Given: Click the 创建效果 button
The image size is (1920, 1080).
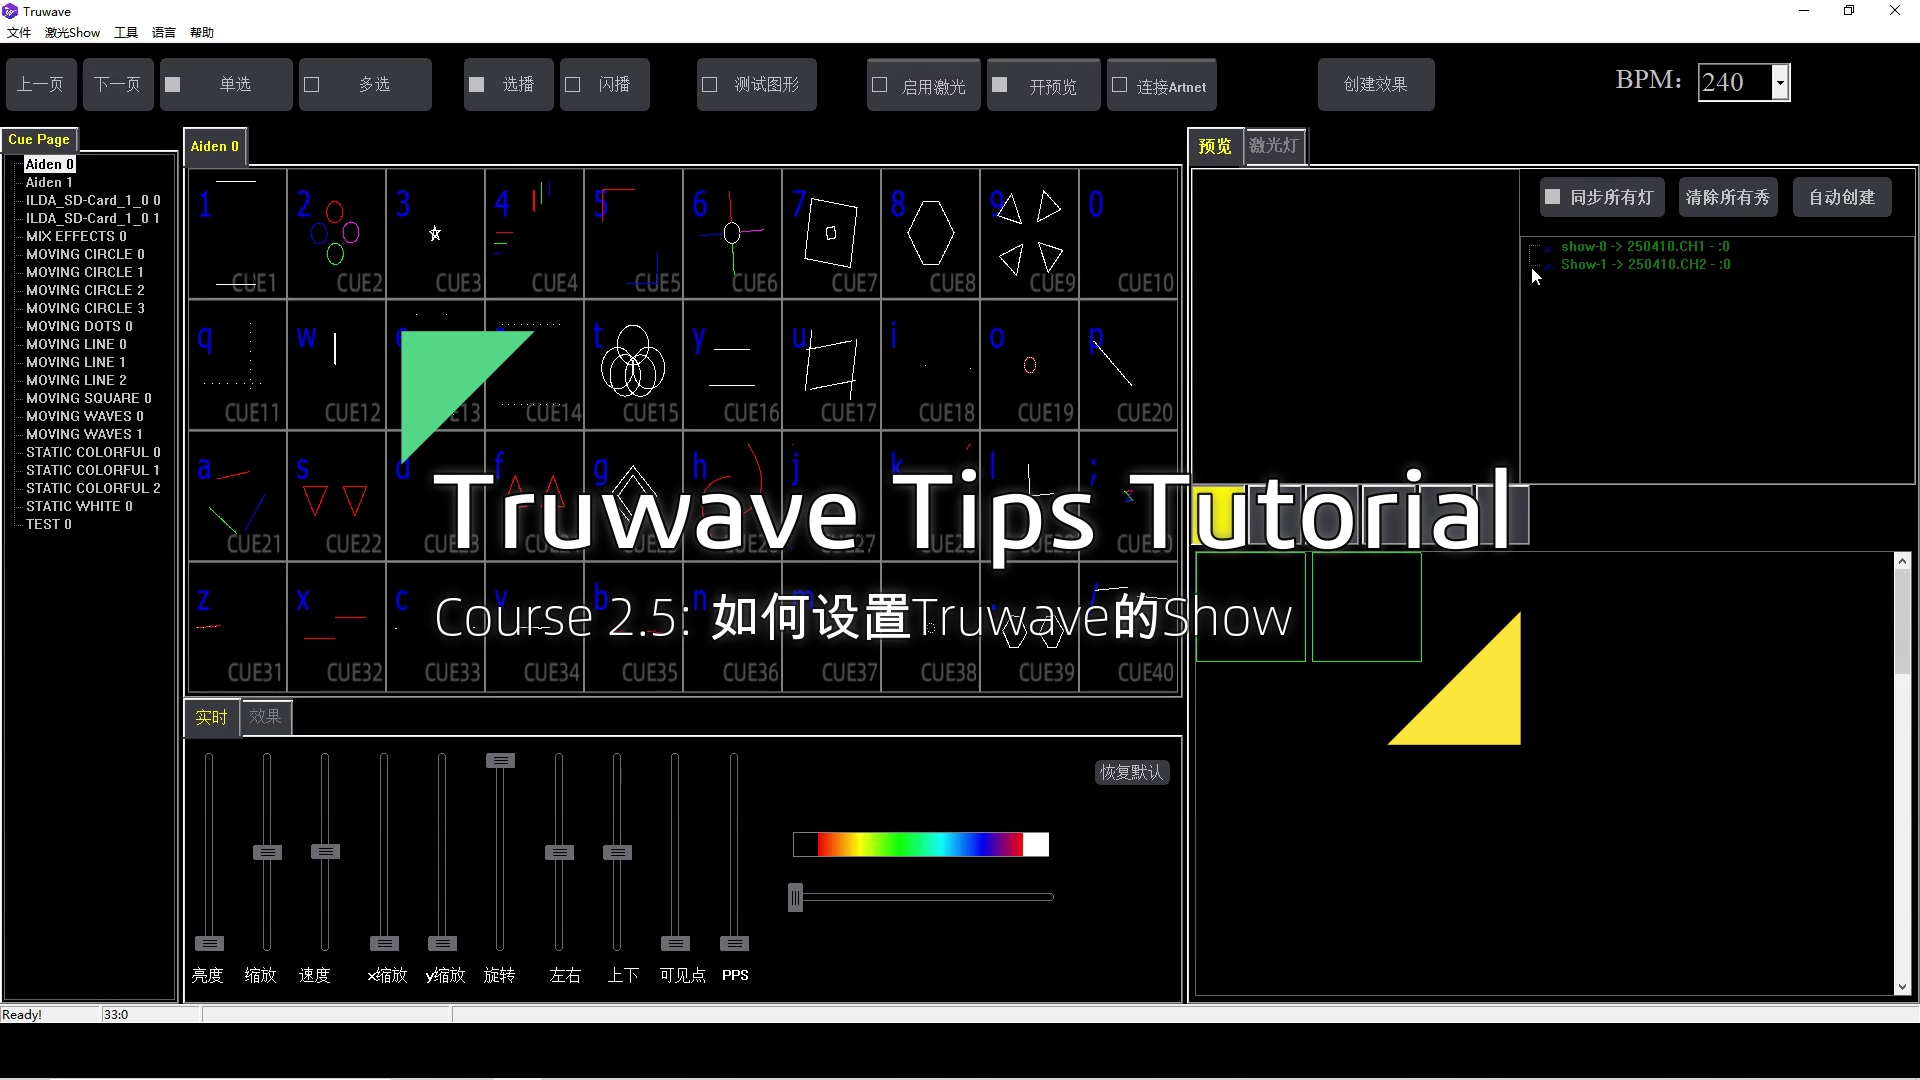Looking at the screenshot, I should point(1375,85).
